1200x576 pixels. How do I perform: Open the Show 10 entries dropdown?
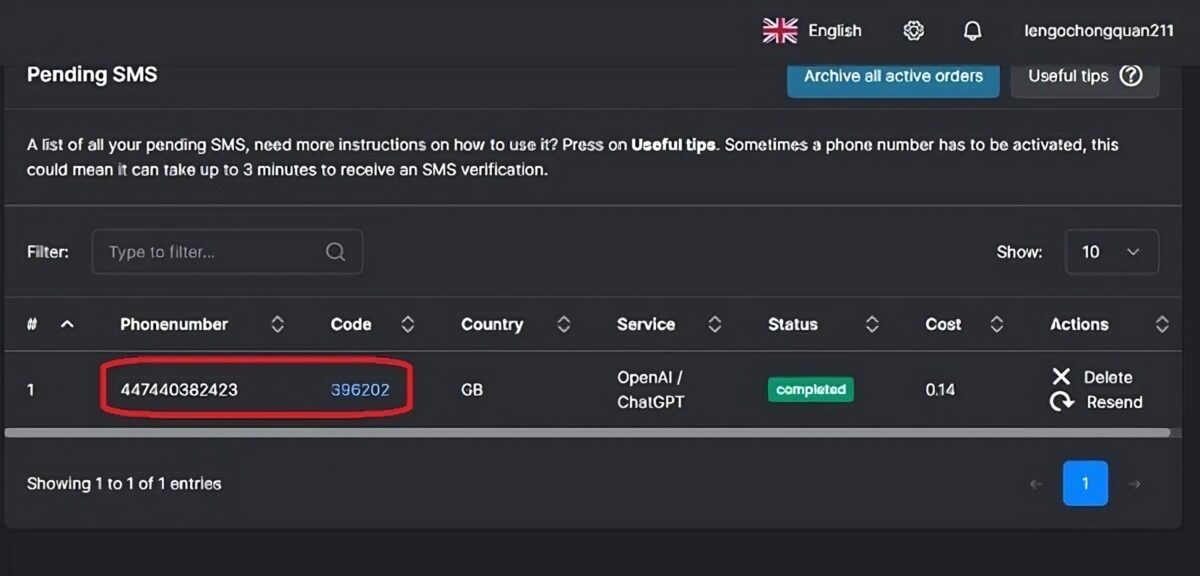click(x=1112, y=252)
